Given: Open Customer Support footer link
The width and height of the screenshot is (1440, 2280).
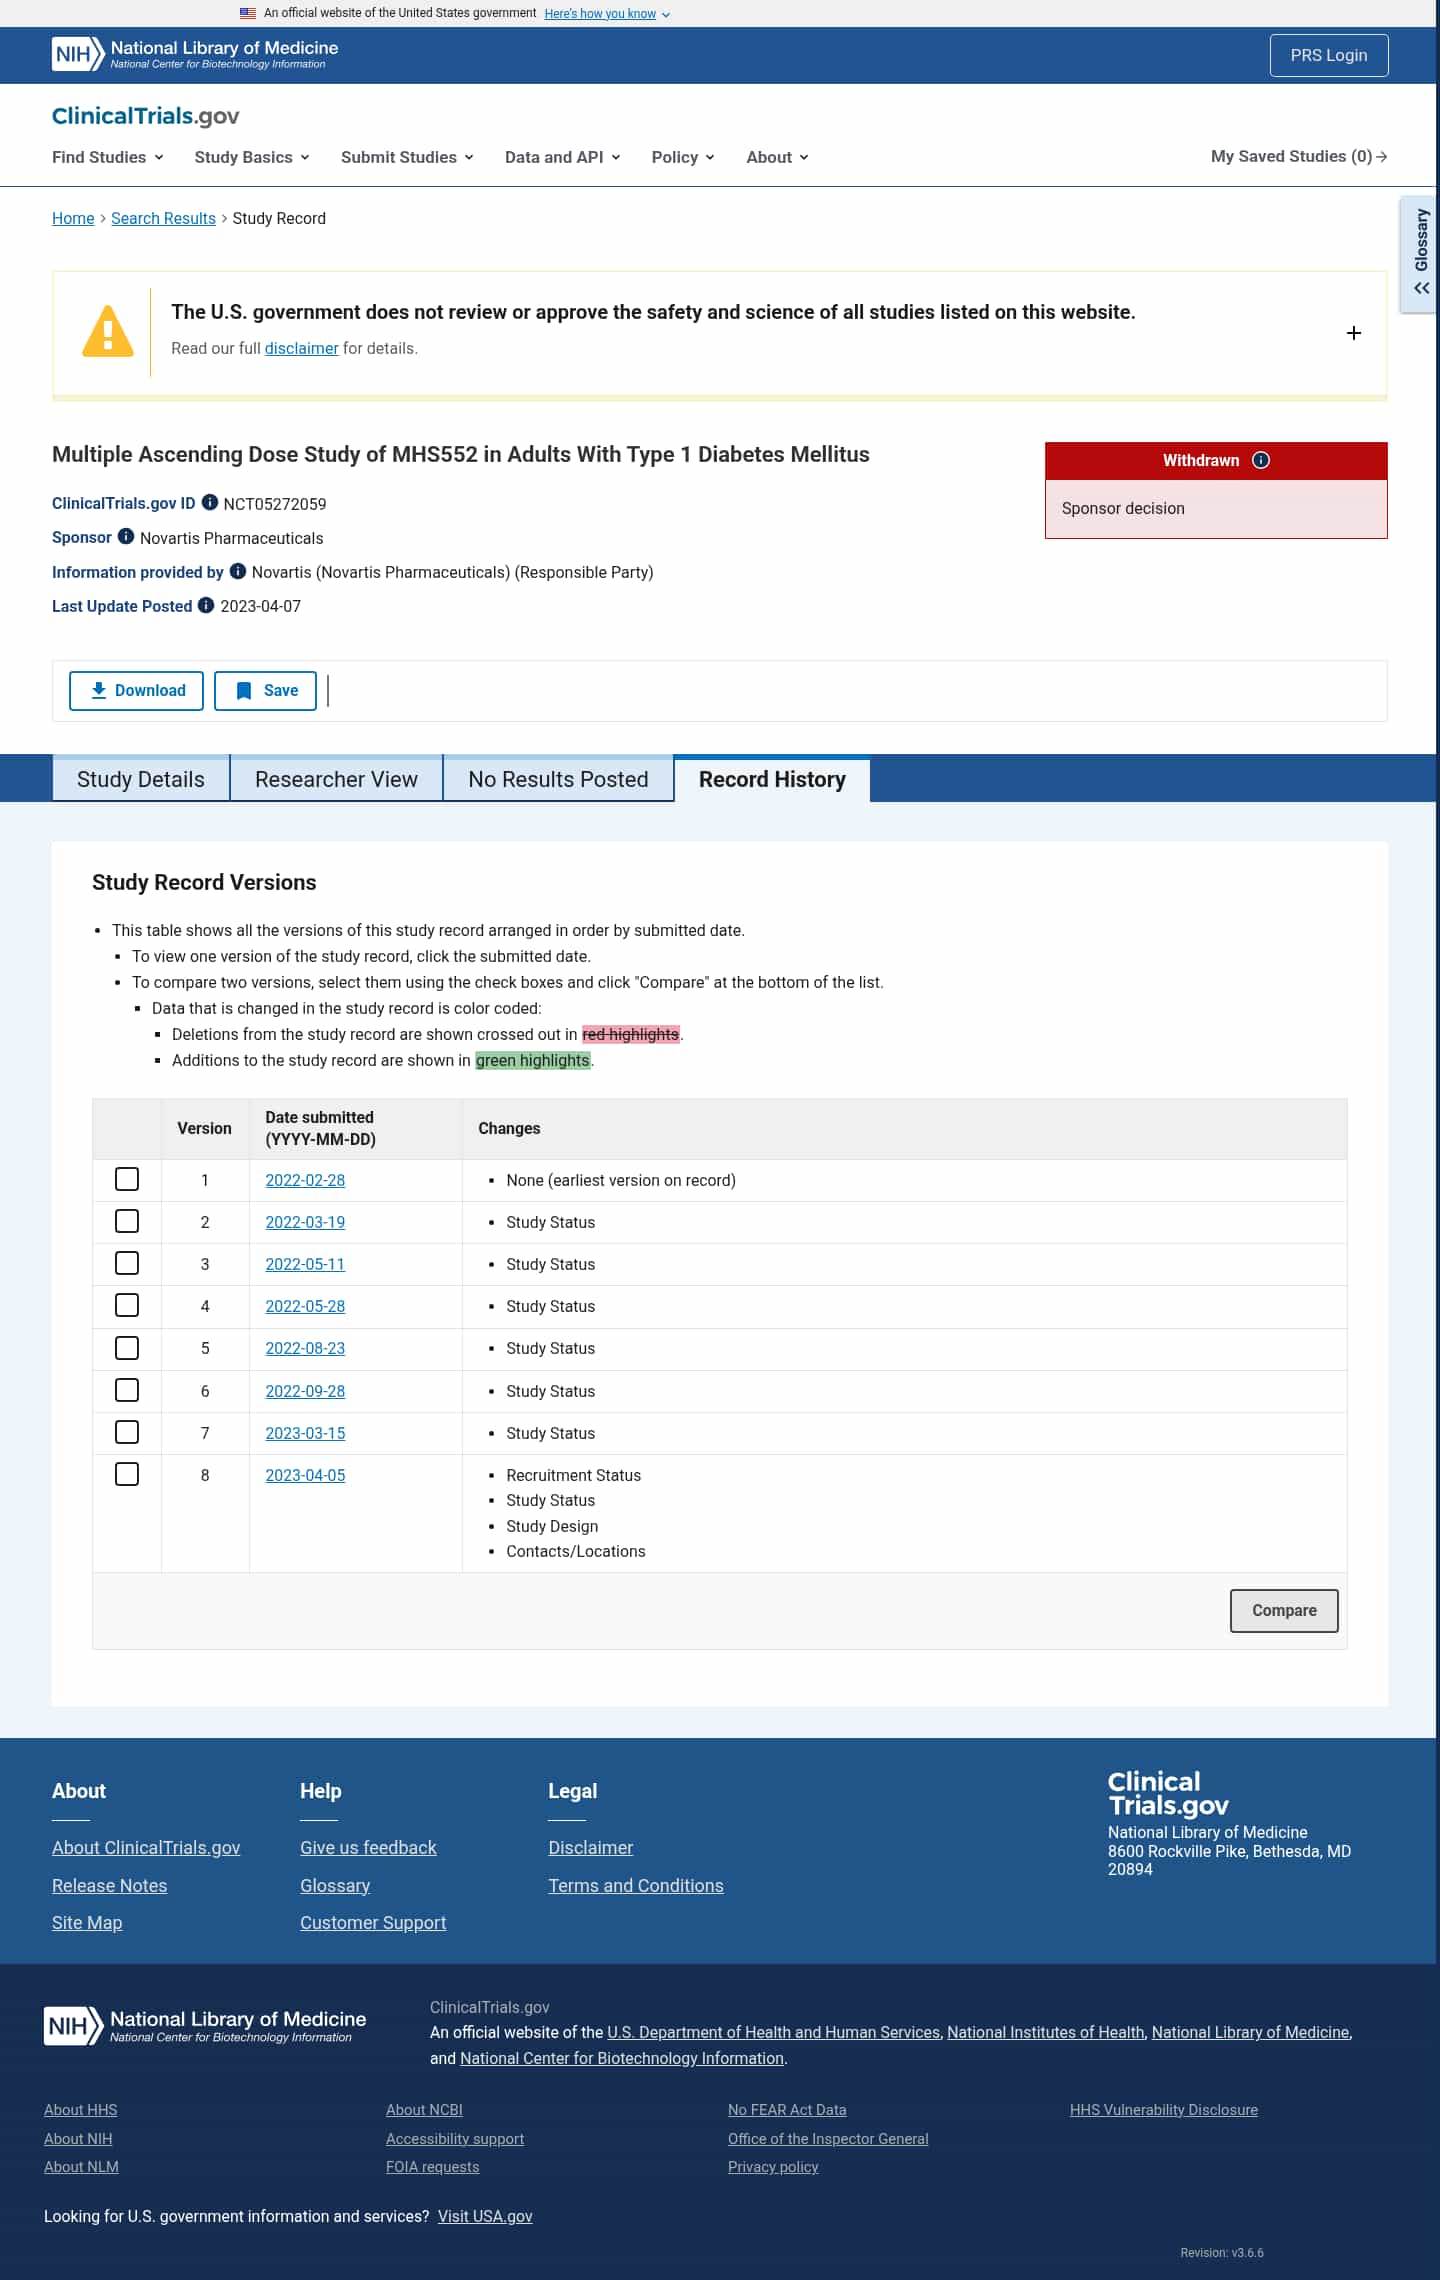Looking at the screenshot, I should coord(373,1922).
